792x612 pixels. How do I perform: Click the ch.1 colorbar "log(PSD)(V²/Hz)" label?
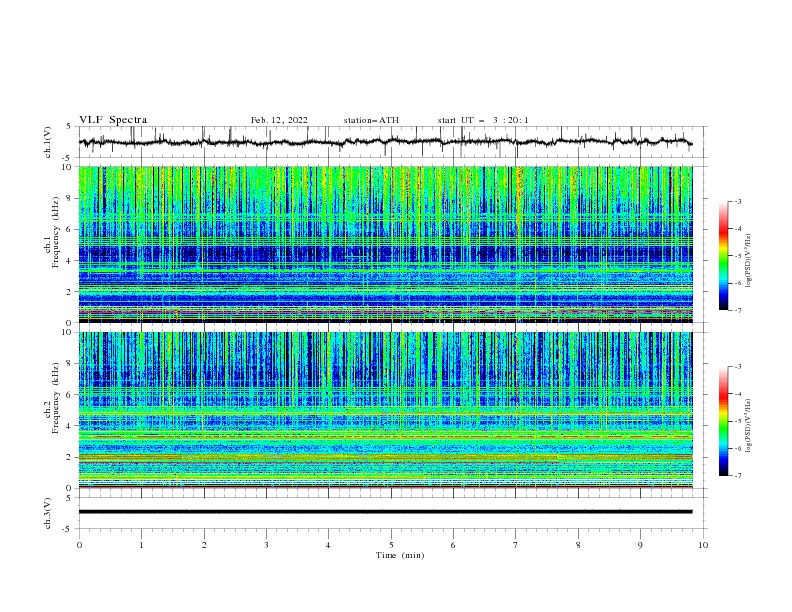(x=750, y=261)
